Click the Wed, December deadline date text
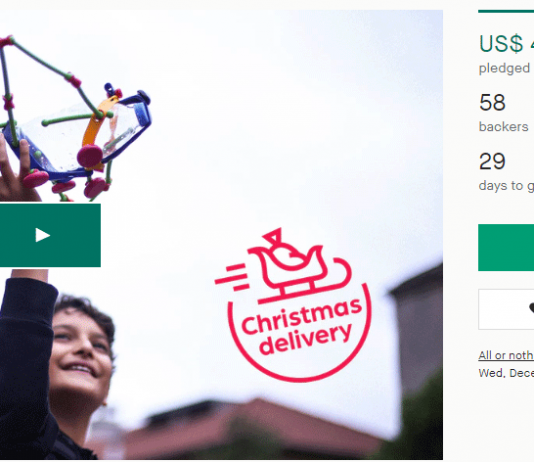 506,373
